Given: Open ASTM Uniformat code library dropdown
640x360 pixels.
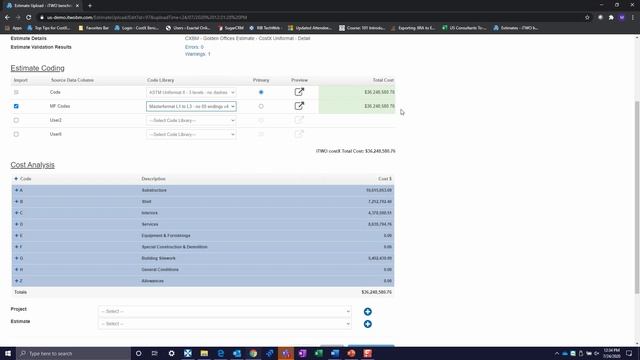Looking at the screenshot, I should tap(191, 93).
